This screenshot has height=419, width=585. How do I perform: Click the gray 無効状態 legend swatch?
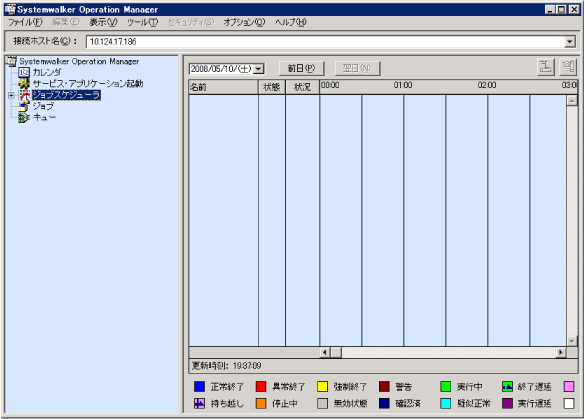[x=322, y=403]
